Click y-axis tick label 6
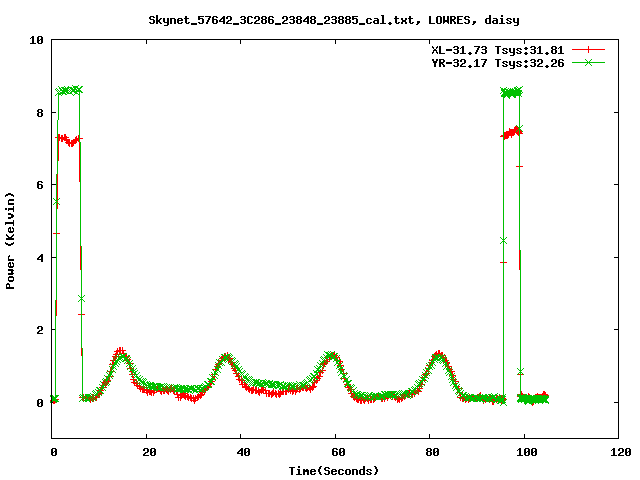The image size is (640, 480). tap(40, 185)
